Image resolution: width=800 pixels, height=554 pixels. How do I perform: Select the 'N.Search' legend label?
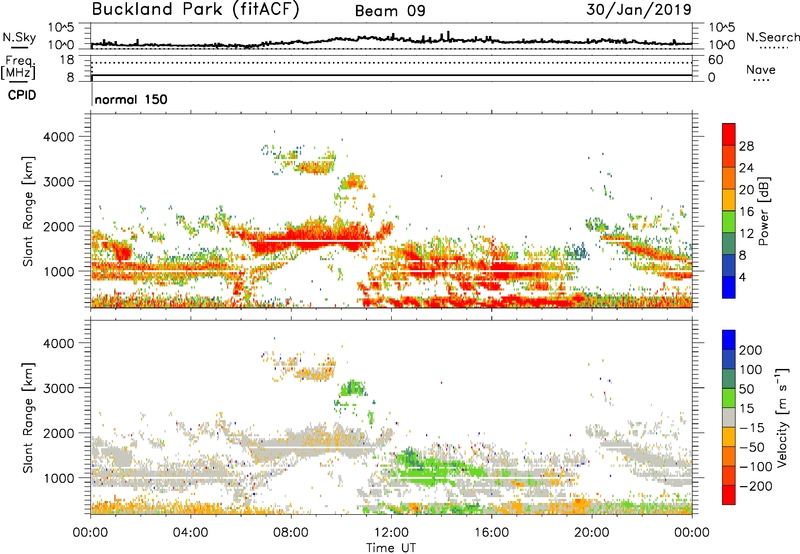tap(772, 37)
